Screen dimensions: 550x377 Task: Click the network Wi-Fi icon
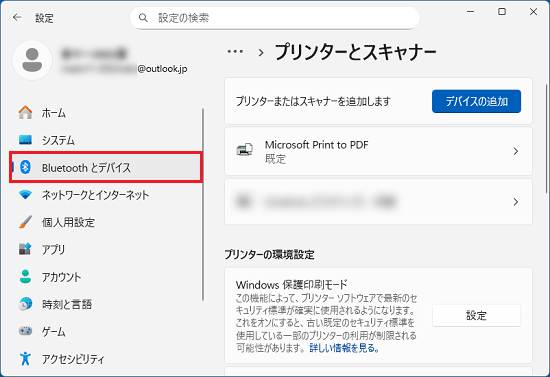tap(25, 194)
